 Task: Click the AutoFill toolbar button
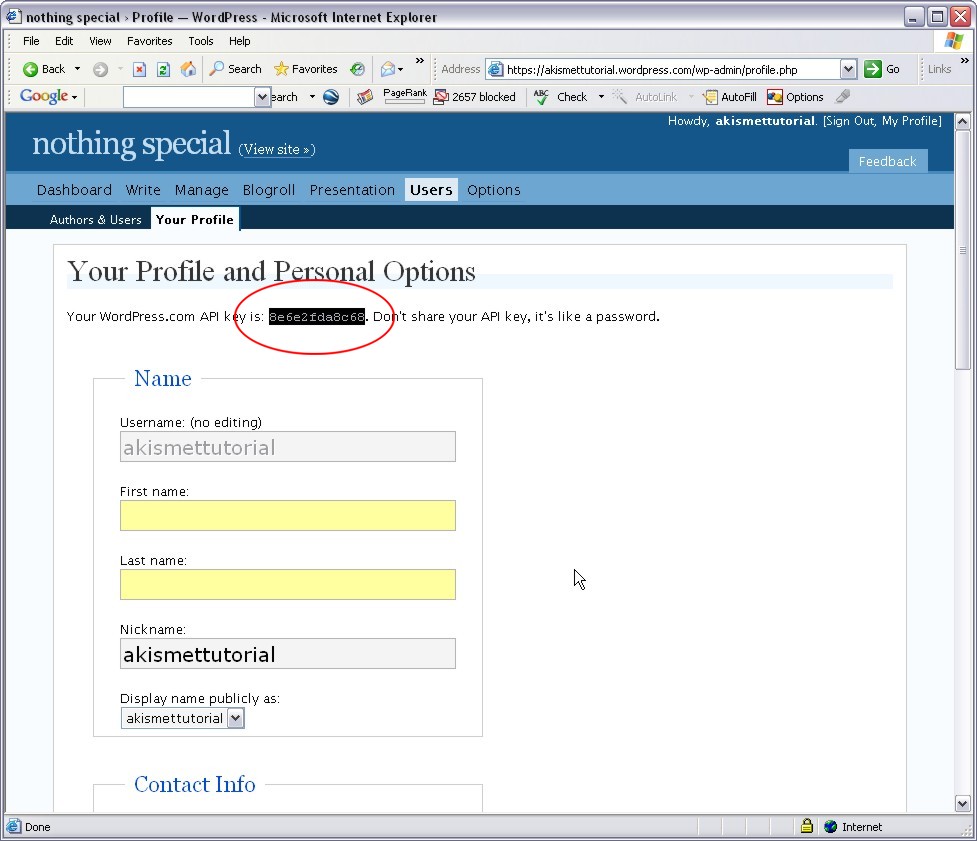729,97
